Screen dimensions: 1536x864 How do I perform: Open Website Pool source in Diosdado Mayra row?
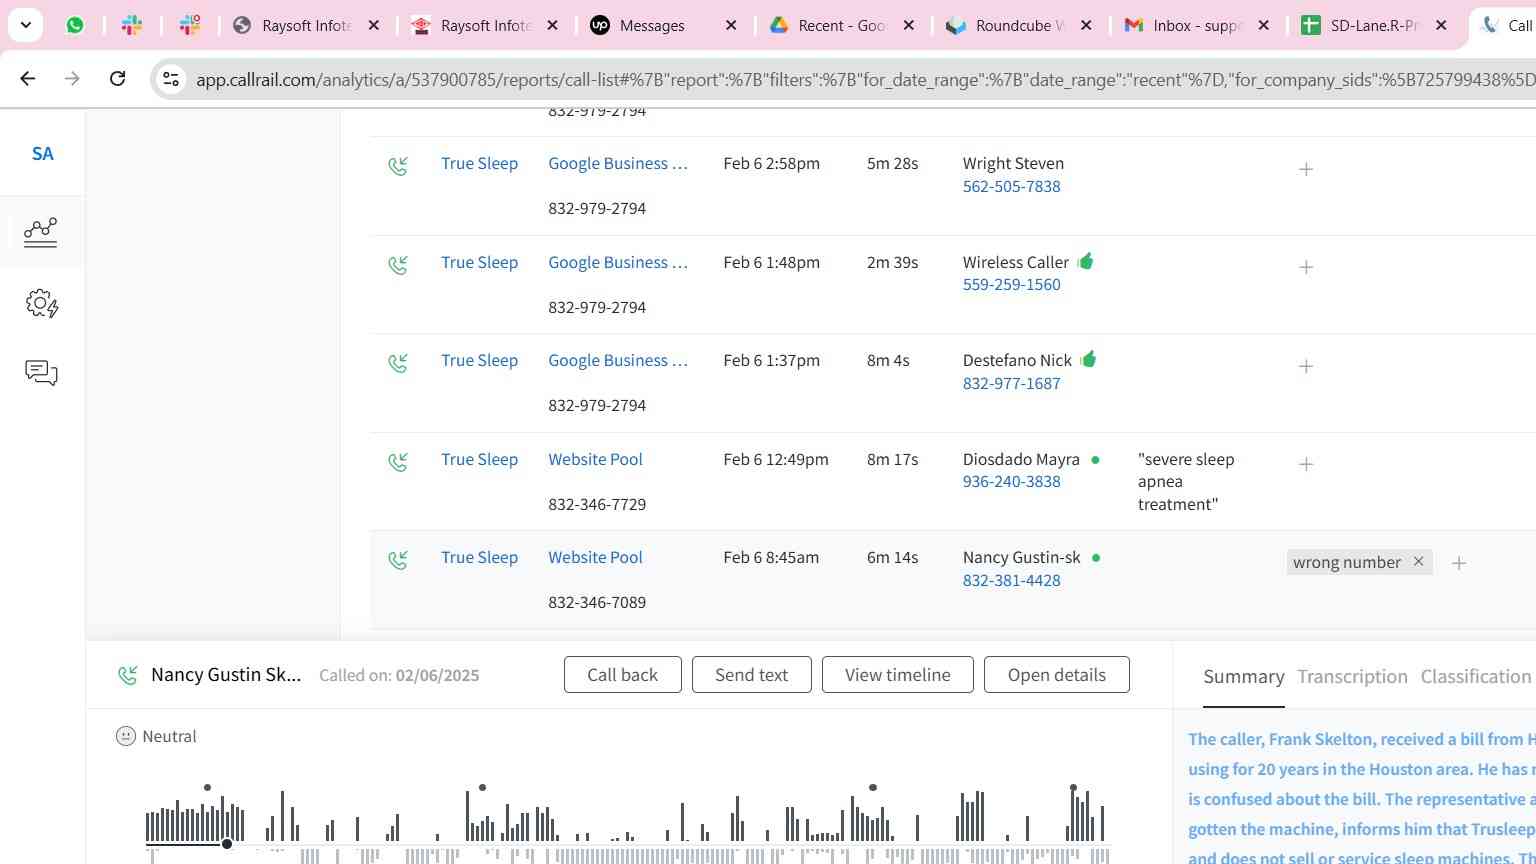[x=595, y=459]
